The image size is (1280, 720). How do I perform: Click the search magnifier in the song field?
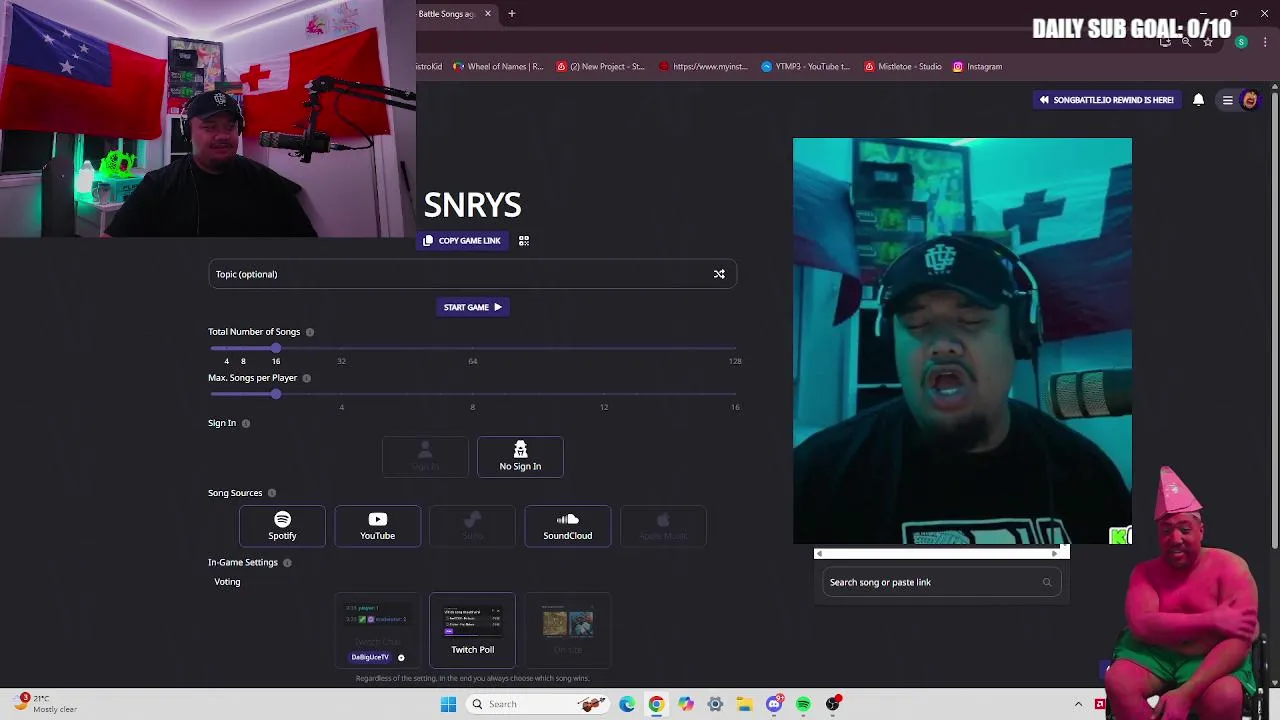point(1047,582)
